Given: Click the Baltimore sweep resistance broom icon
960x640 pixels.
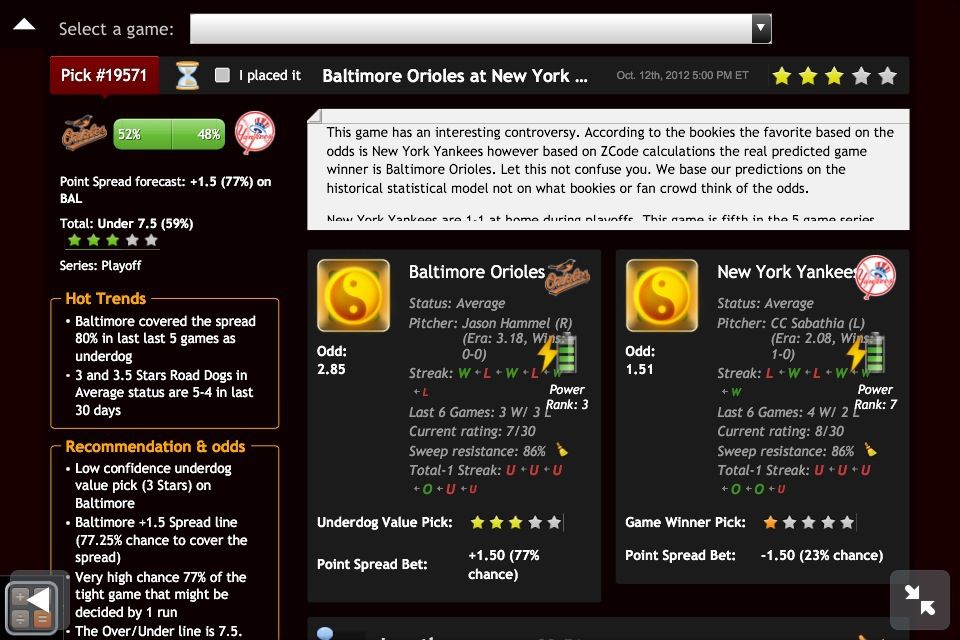Looking at the screenshot, I should click(x=562, y=450).
